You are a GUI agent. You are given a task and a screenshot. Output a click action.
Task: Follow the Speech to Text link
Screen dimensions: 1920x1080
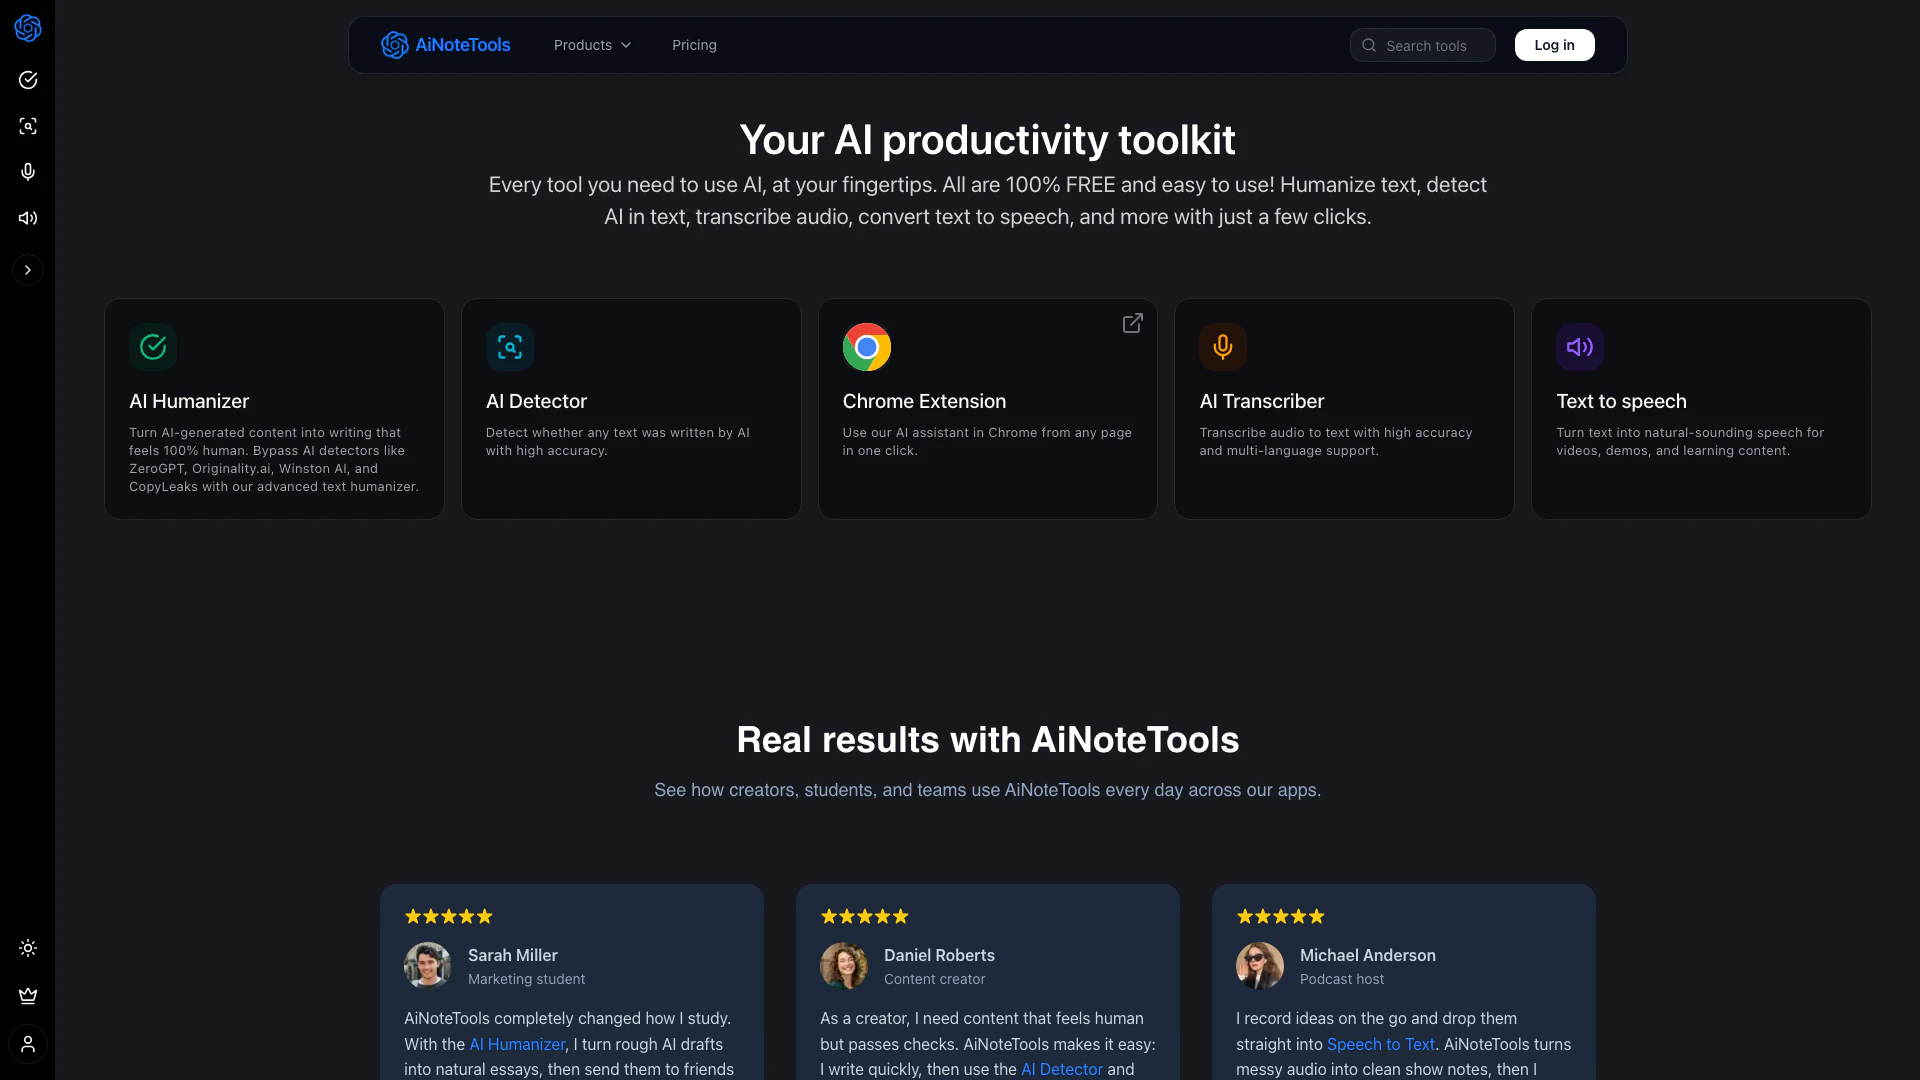point(1381,1044)
